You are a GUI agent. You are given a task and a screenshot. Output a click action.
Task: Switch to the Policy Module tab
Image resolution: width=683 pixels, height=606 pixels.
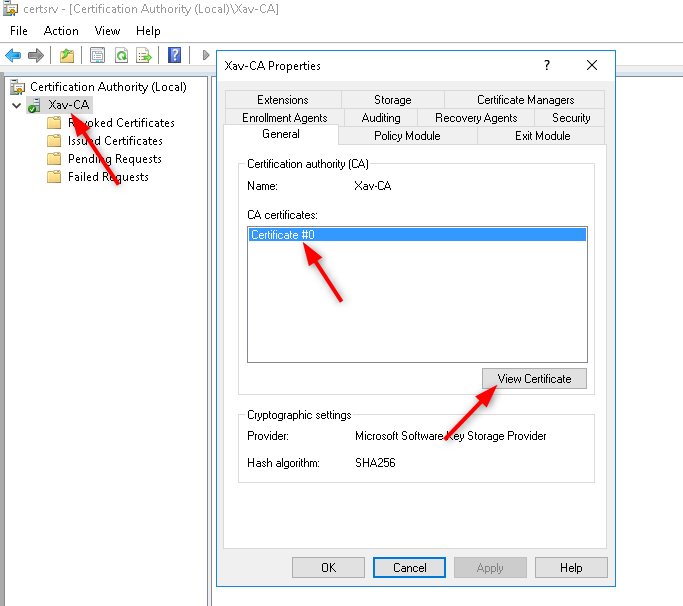tap(407, 136)
